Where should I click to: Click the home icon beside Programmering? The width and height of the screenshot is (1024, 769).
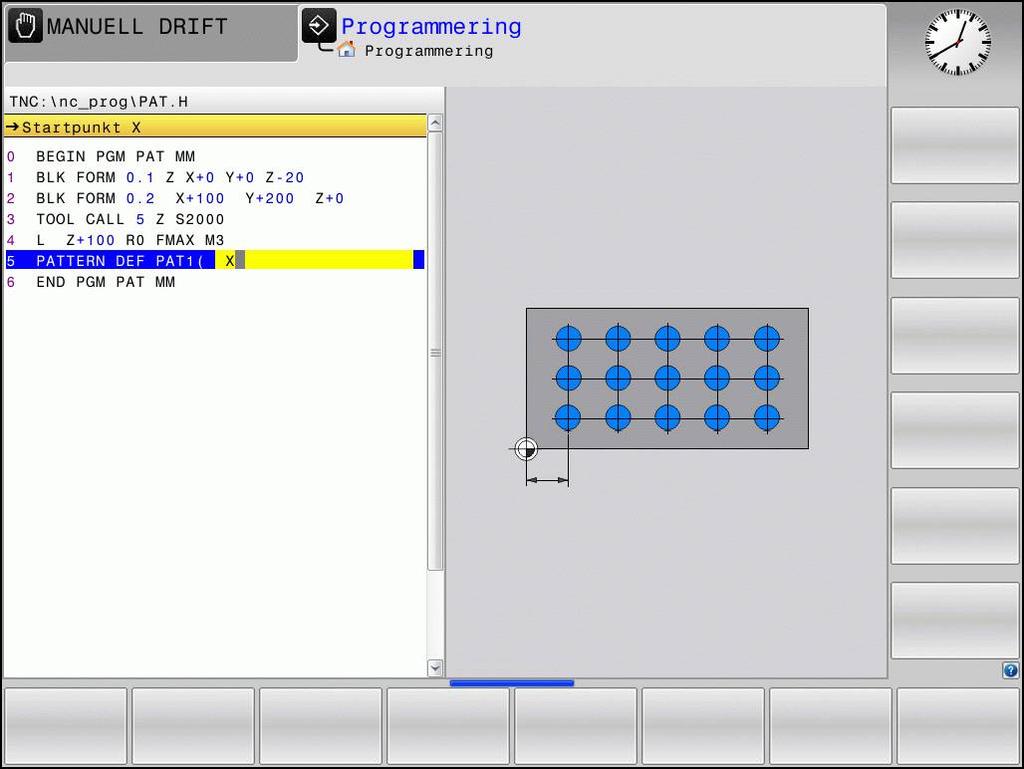pyautogui.click(x=346, y=50)
